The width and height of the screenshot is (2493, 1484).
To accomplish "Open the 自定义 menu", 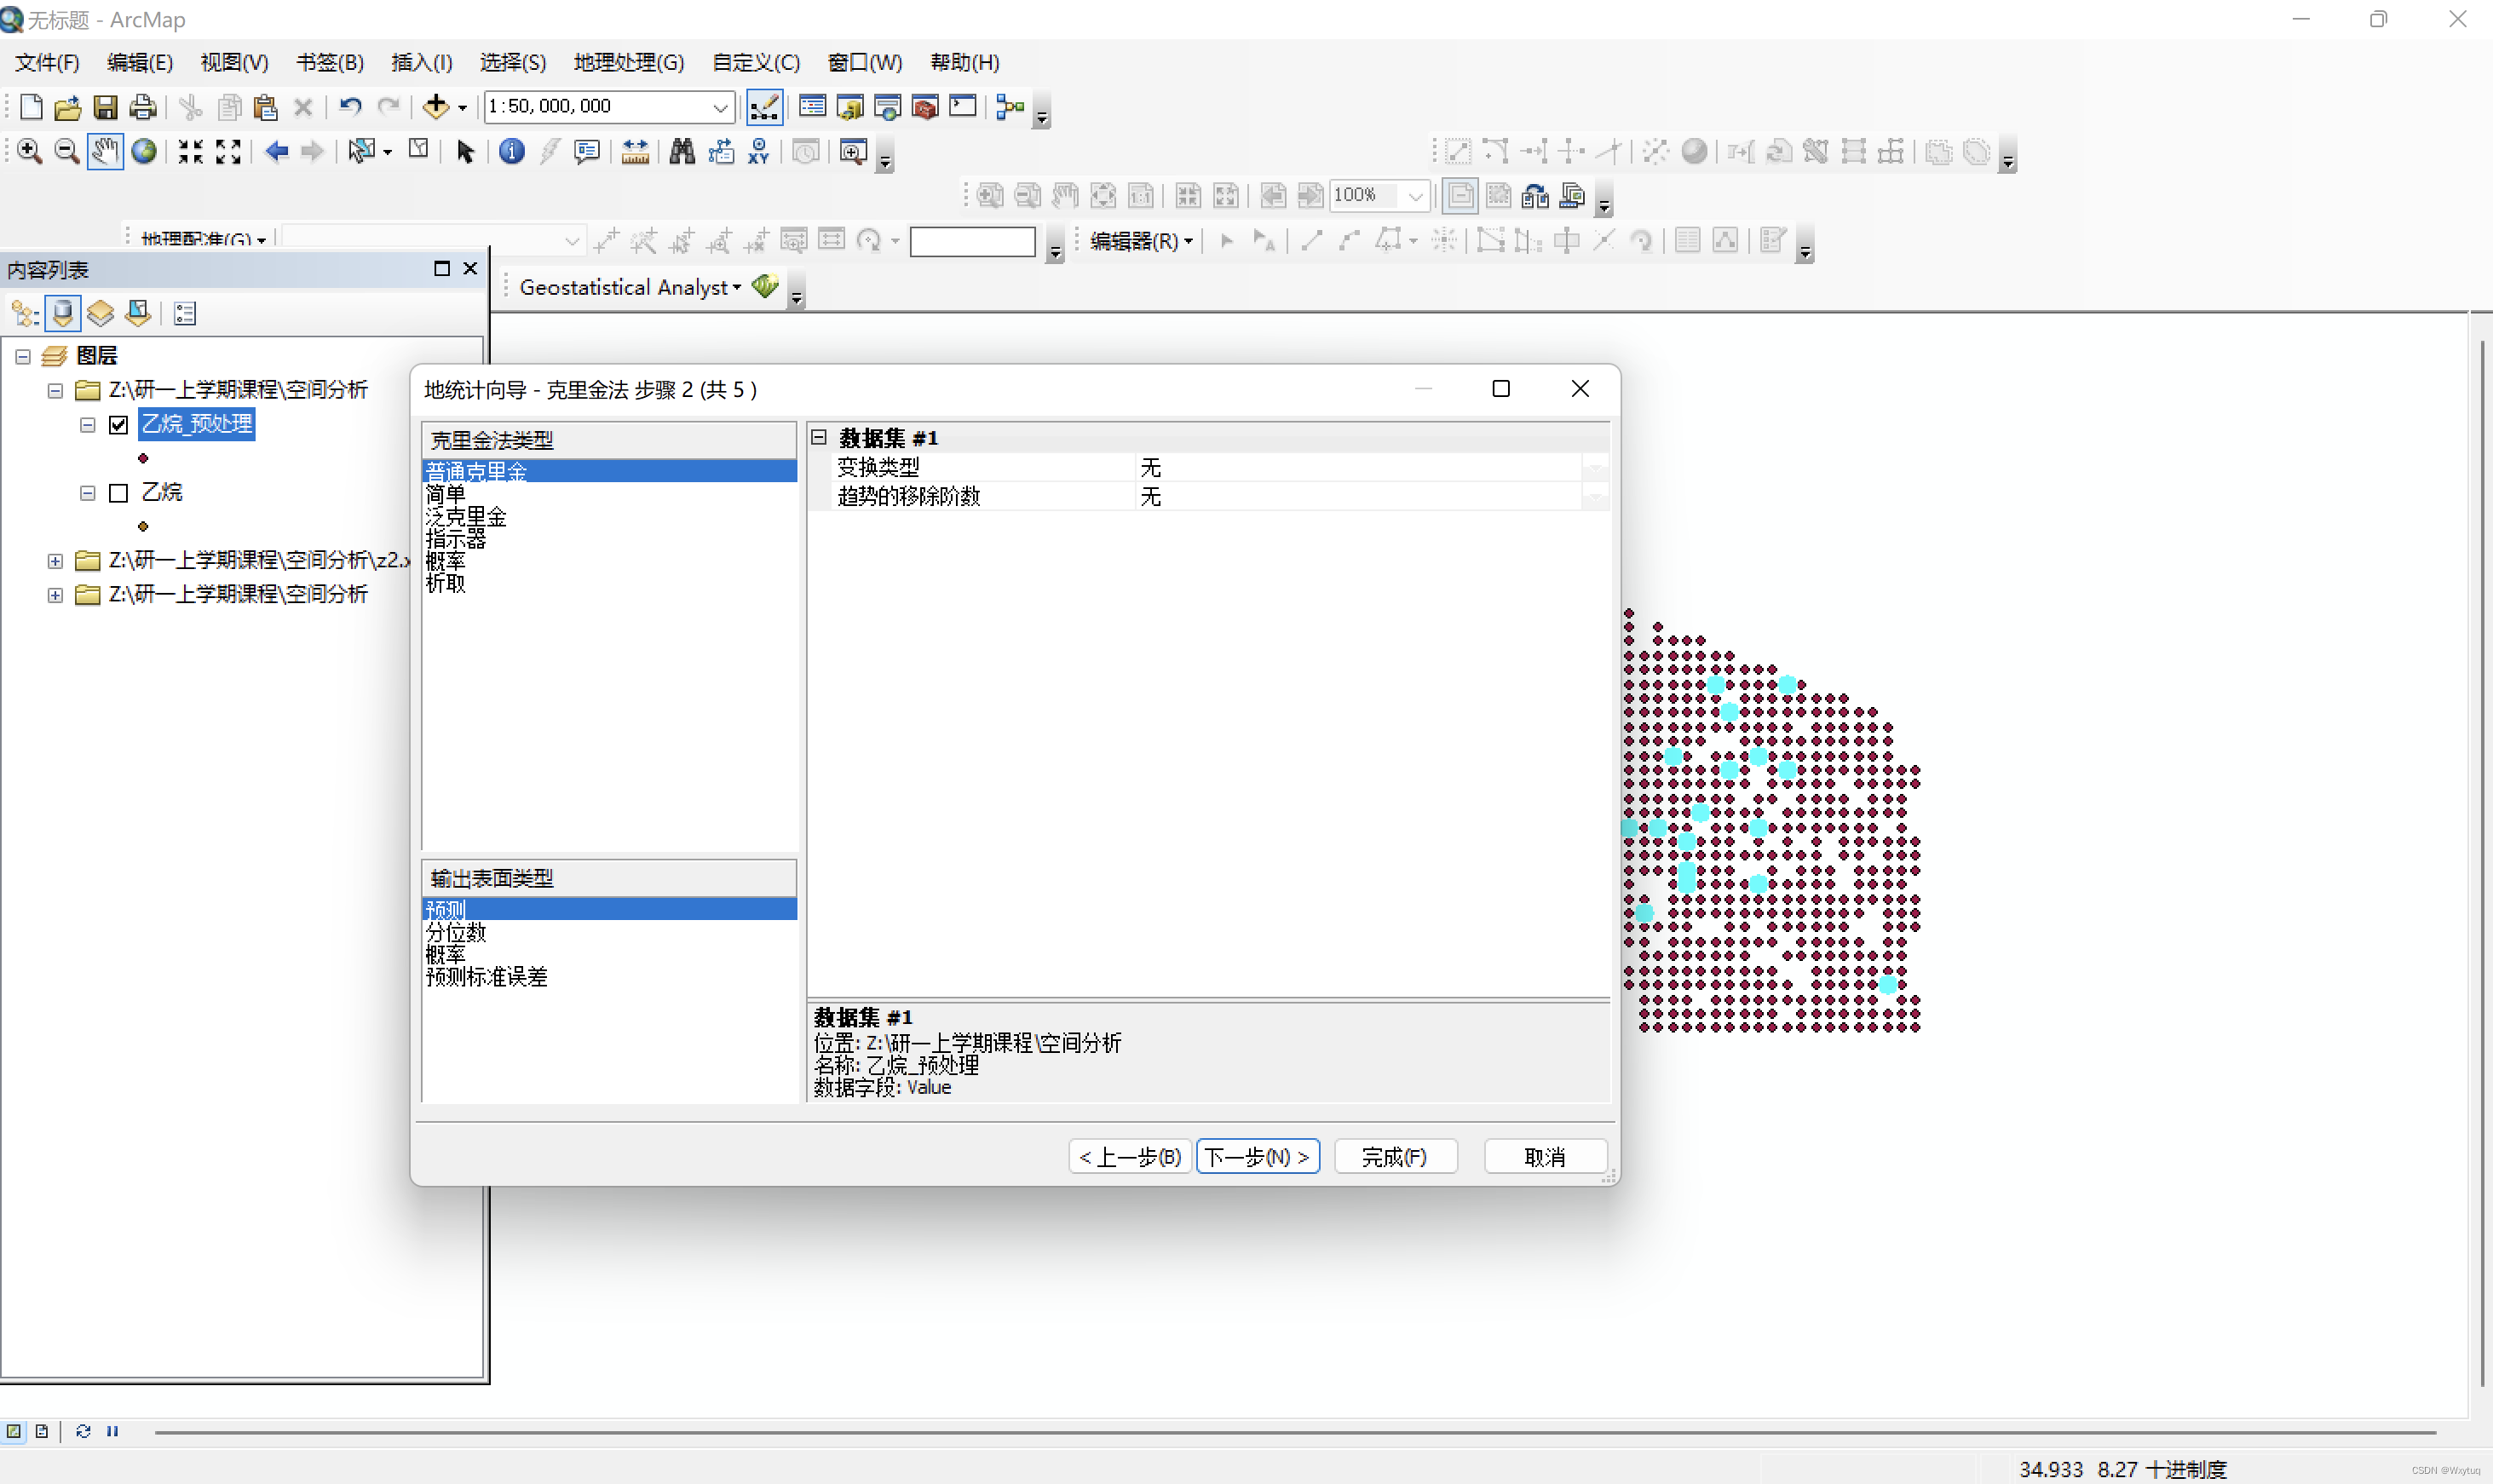I will [756, 62].
